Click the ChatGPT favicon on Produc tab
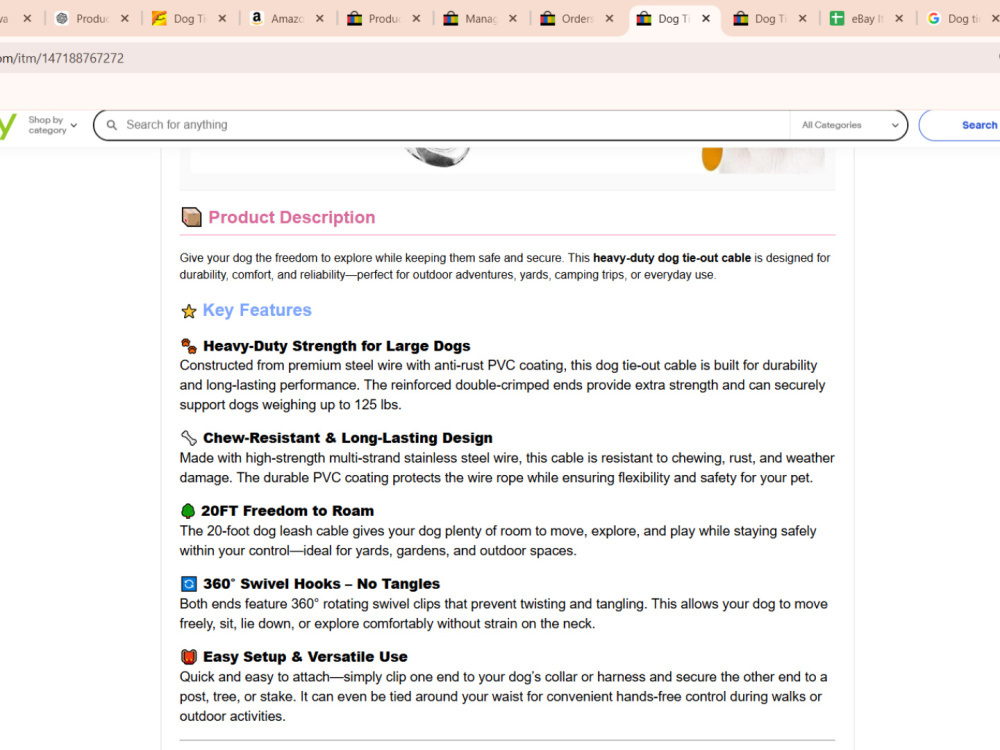 pos(62,18)
